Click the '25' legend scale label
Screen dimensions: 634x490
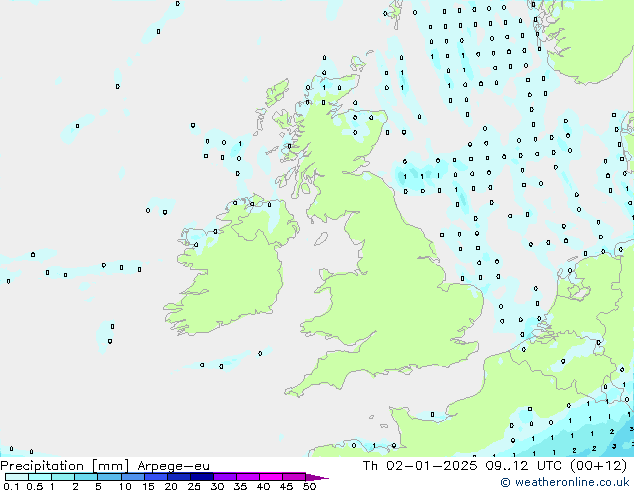[x=194, y=486]
